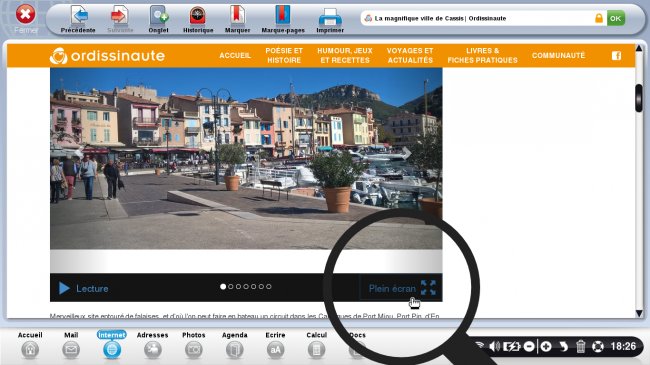Go forward with the Suivante button
Screen dimensions: 650x365
(120, 19)
